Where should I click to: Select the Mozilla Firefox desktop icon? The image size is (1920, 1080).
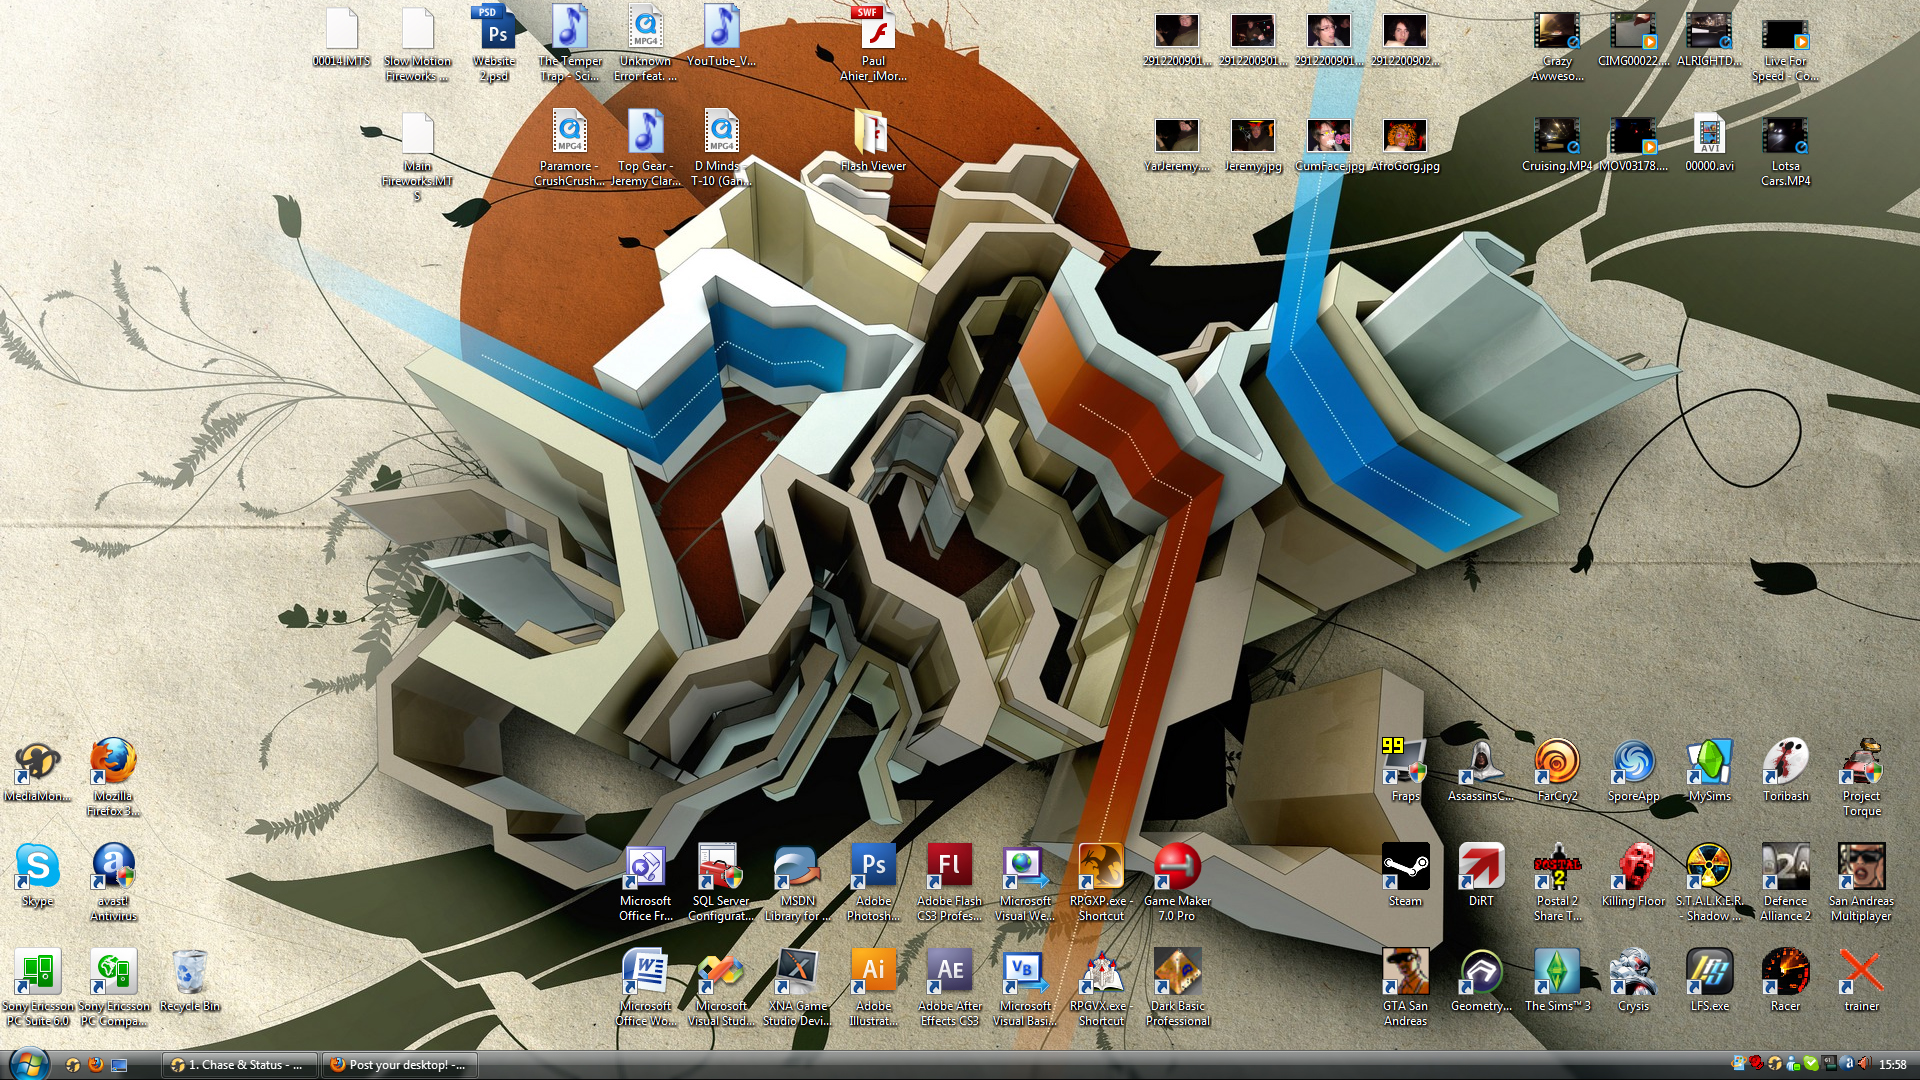[113, 763]
